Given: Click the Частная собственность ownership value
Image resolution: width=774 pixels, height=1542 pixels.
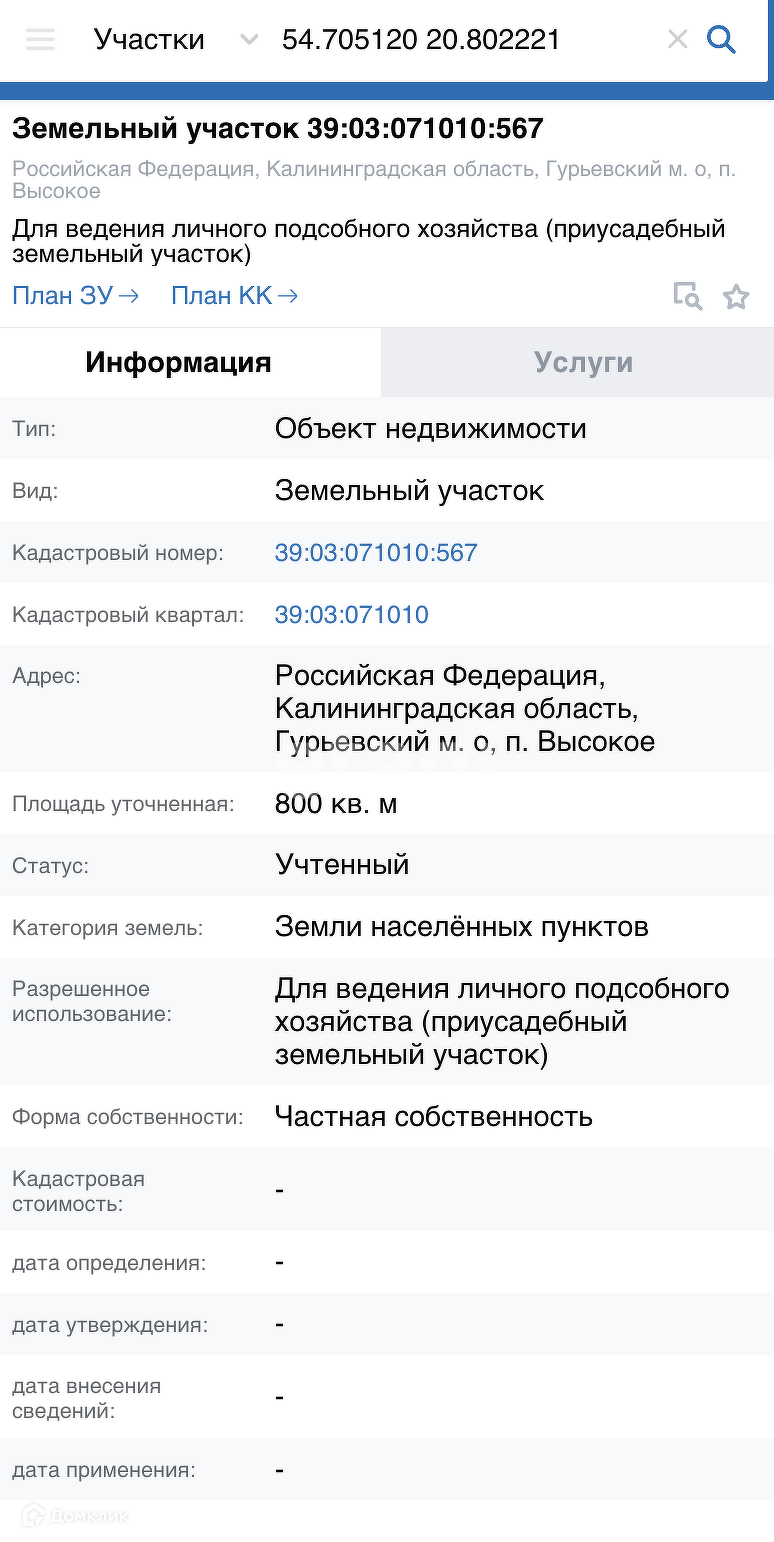Looking at the screenshot, I should click(x=433, y=1117).
